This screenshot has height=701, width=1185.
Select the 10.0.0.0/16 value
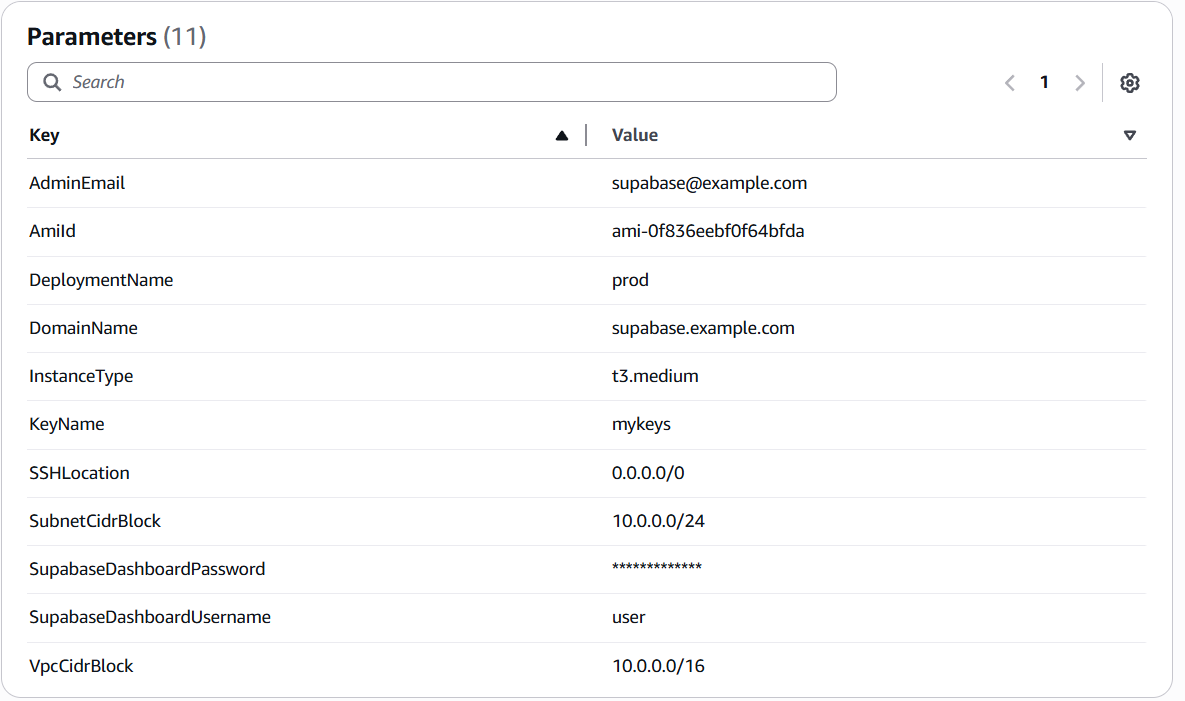click(658, 666)
